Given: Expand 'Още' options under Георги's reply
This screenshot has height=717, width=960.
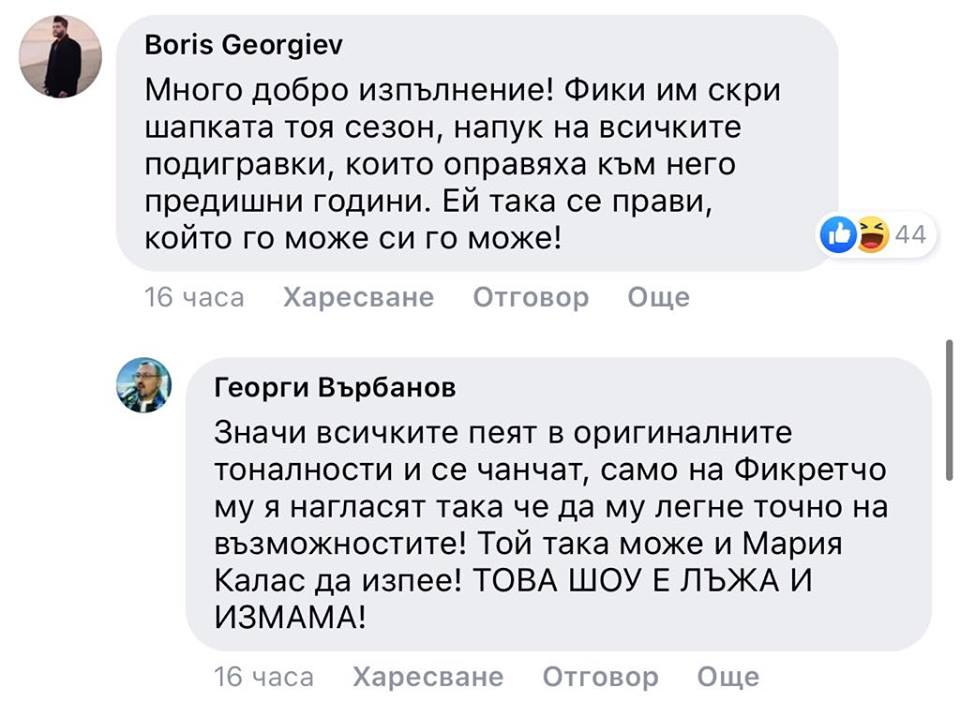Looking at the screenshot, I should point(728,677).
